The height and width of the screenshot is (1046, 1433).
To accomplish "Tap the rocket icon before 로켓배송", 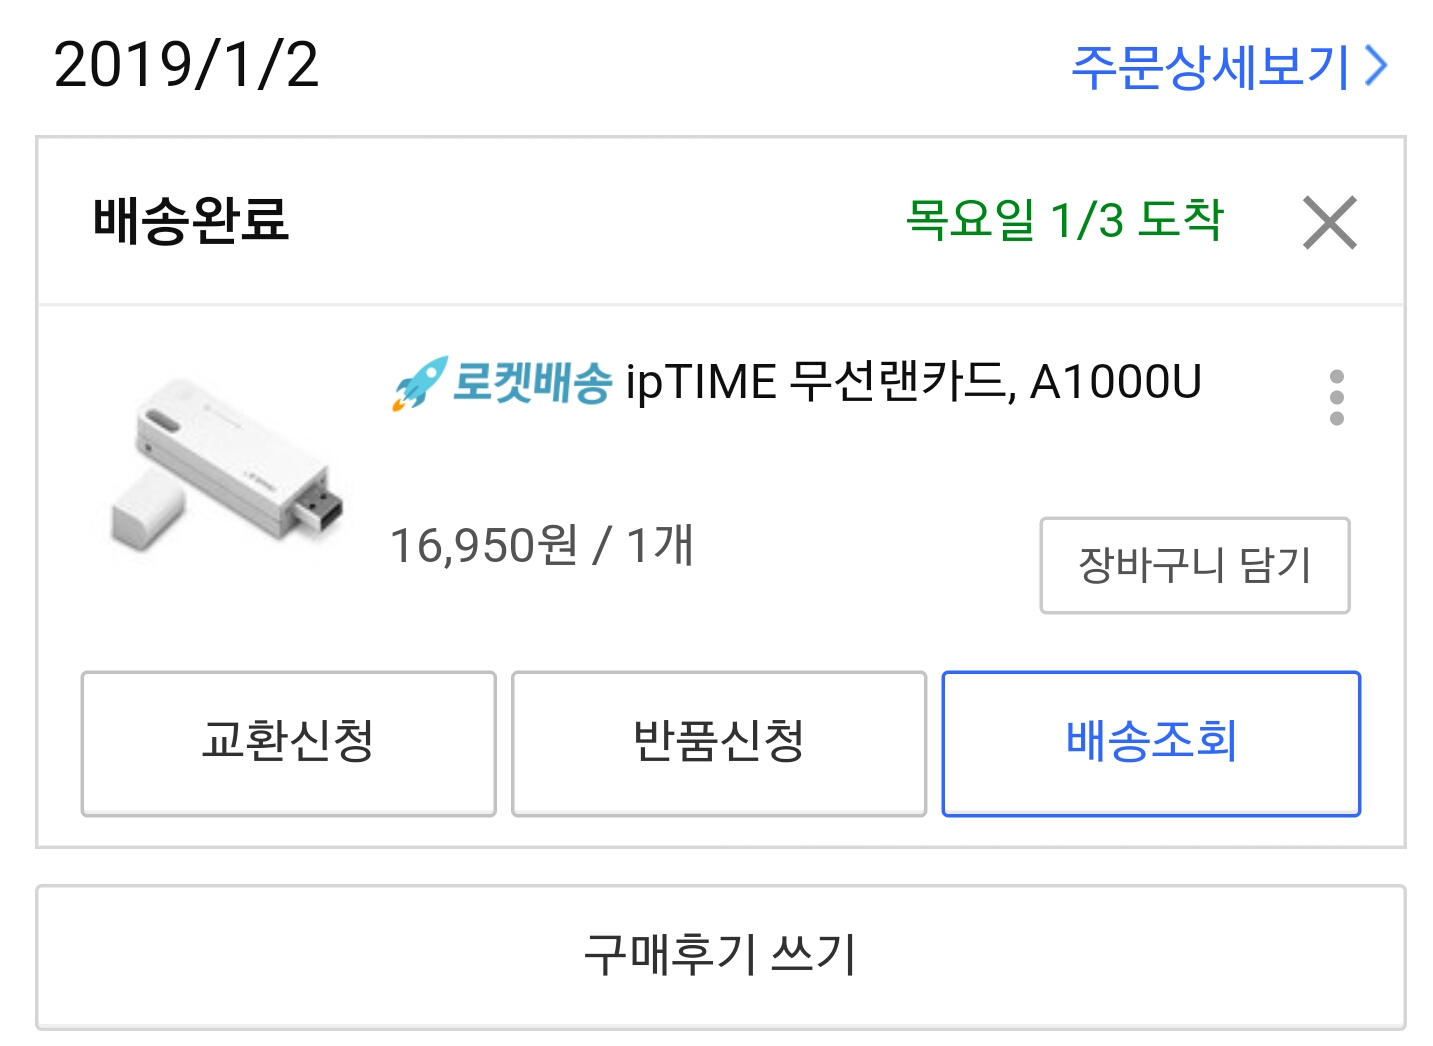I will 419,383.
